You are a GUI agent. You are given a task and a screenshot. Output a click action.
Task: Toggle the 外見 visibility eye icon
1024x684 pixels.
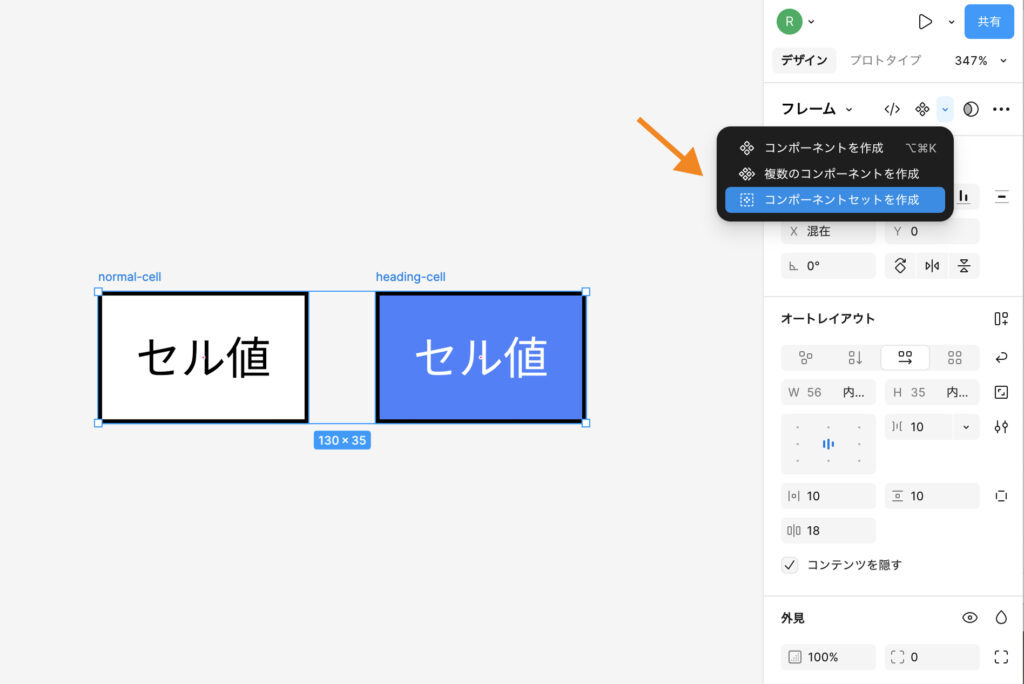[x=969, y=618]
